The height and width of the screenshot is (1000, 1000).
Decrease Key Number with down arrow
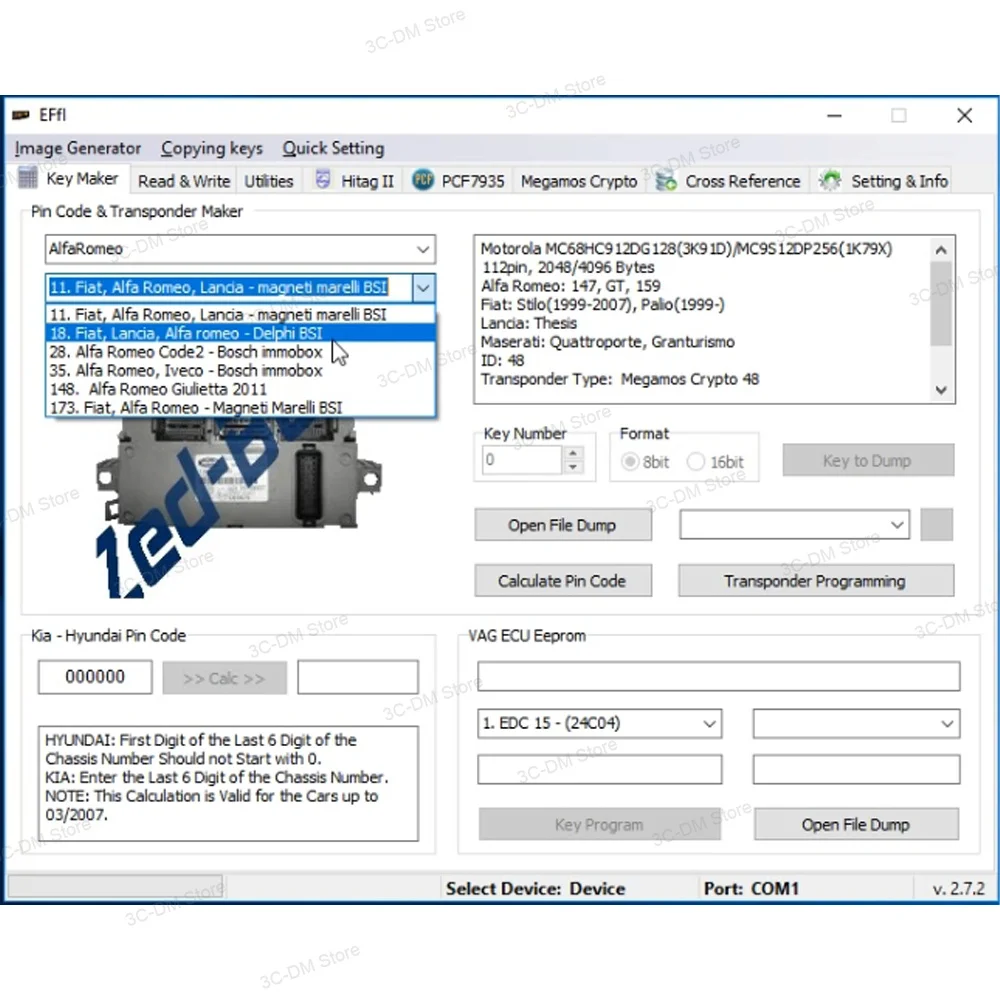(573, 467)
